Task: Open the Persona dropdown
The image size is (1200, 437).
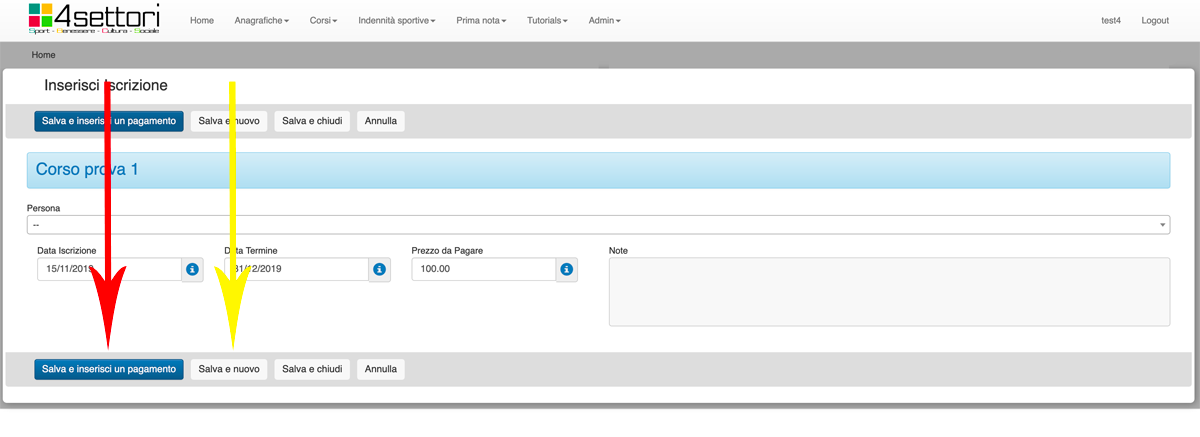Action: coord(598,225)
